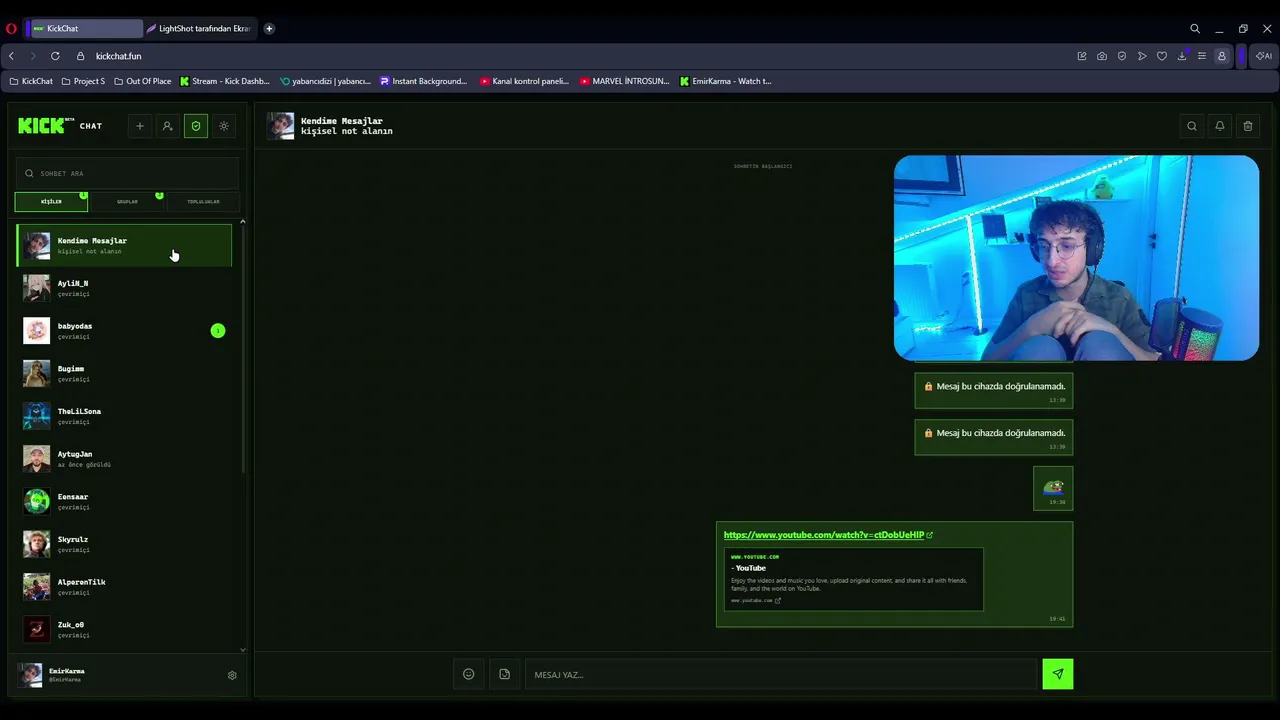The width and height of the screenshot is (1280, 720).
Task: Toggle chat notifications bell icon
Action: pyautogui.click(x=1220, y=126)
